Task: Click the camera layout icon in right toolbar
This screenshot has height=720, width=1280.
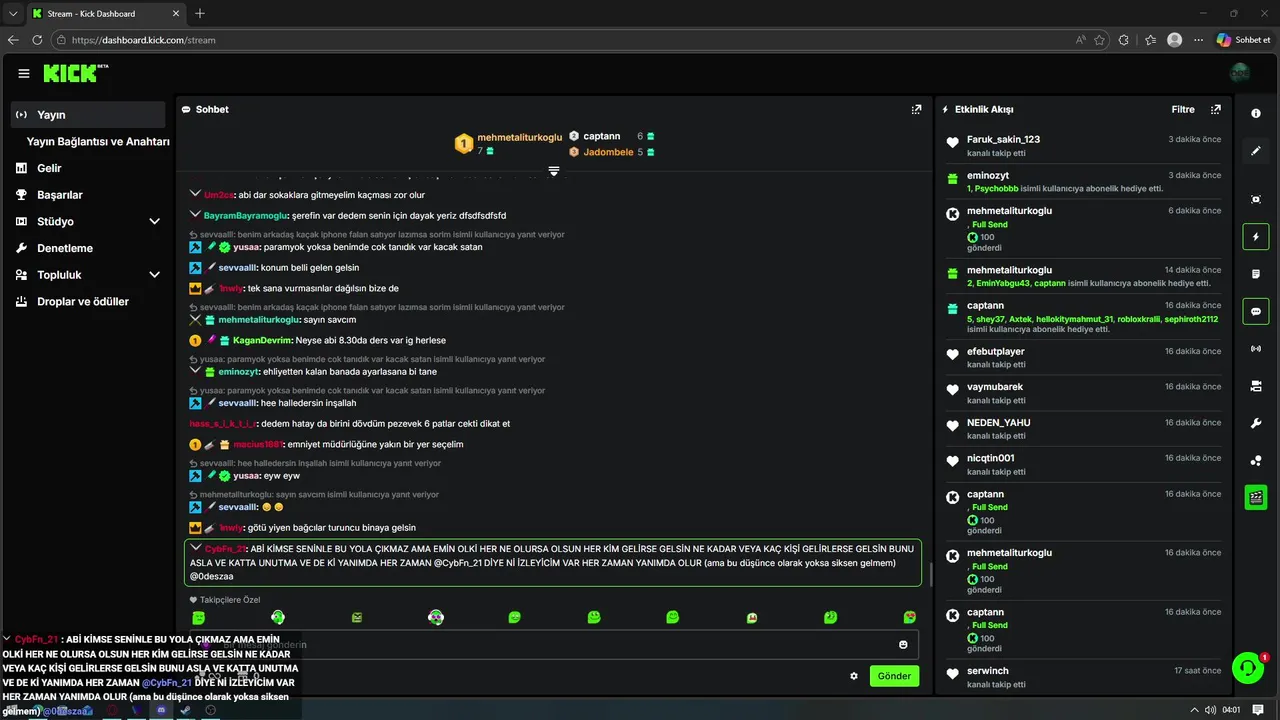Action: pos(1256,386)
